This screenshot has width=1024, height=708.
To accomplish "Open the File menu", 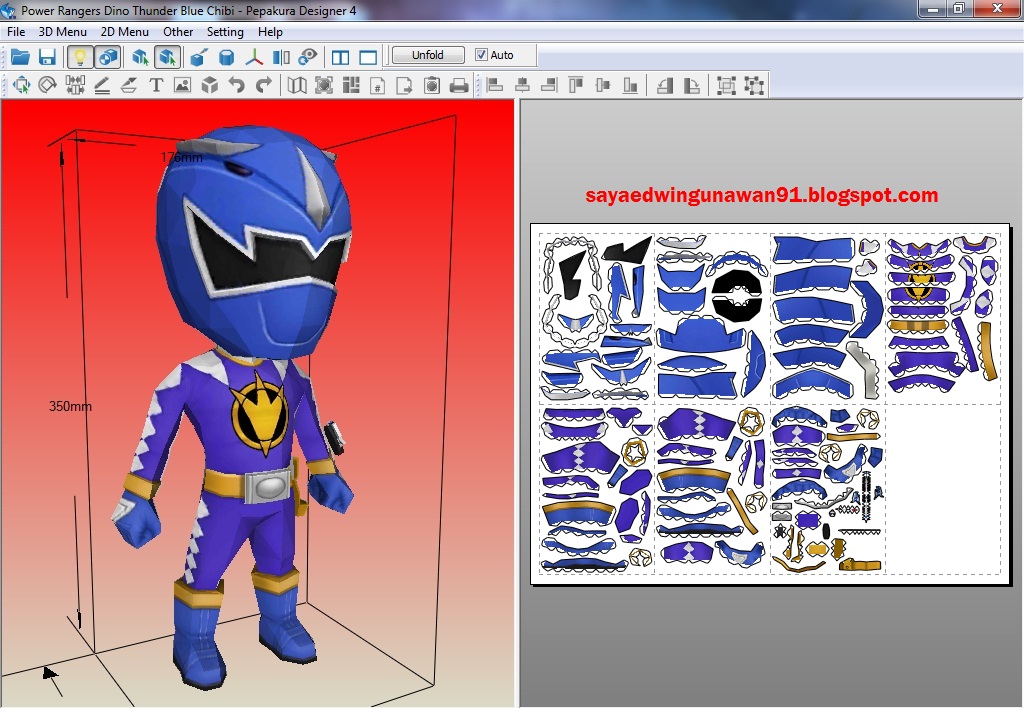I will coord(16,31).
